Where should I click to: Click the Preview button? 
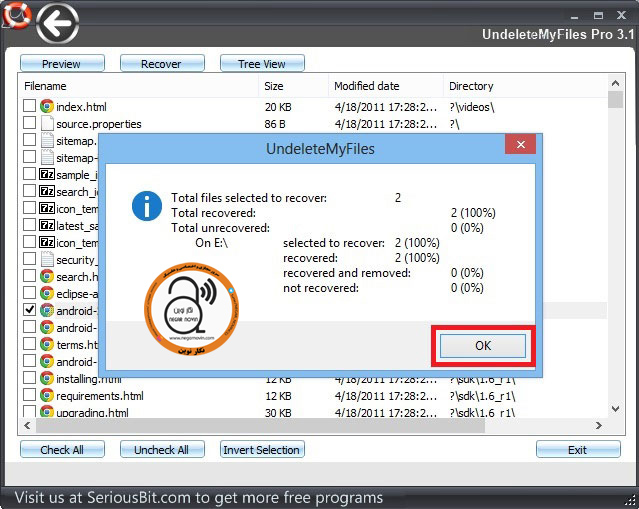[x=62, y=64]
